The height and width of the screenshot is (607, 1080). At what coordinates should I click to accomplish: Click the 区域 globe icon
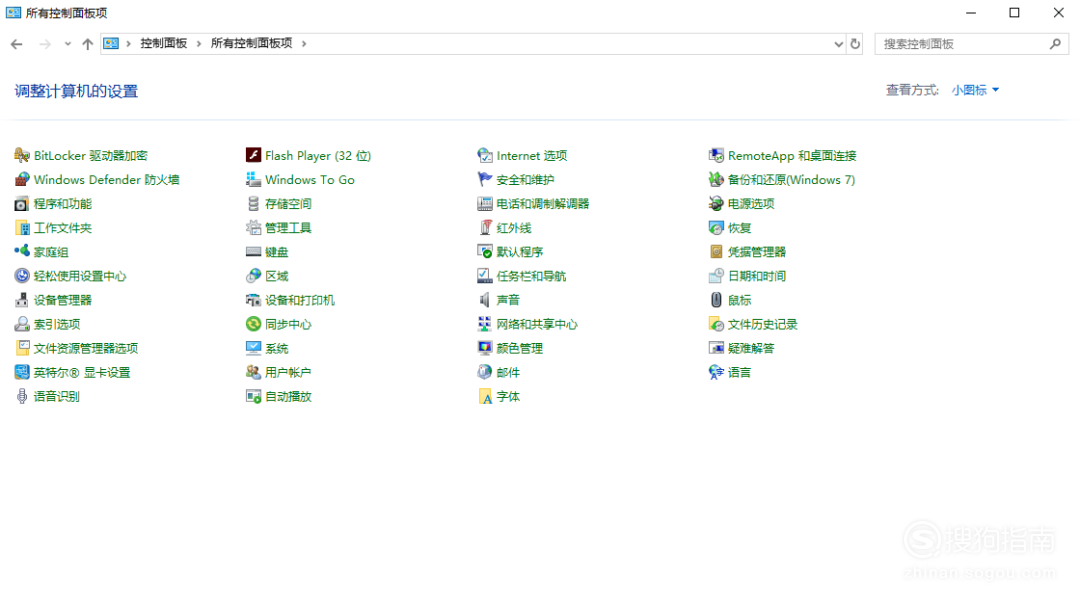coord(253,276)
